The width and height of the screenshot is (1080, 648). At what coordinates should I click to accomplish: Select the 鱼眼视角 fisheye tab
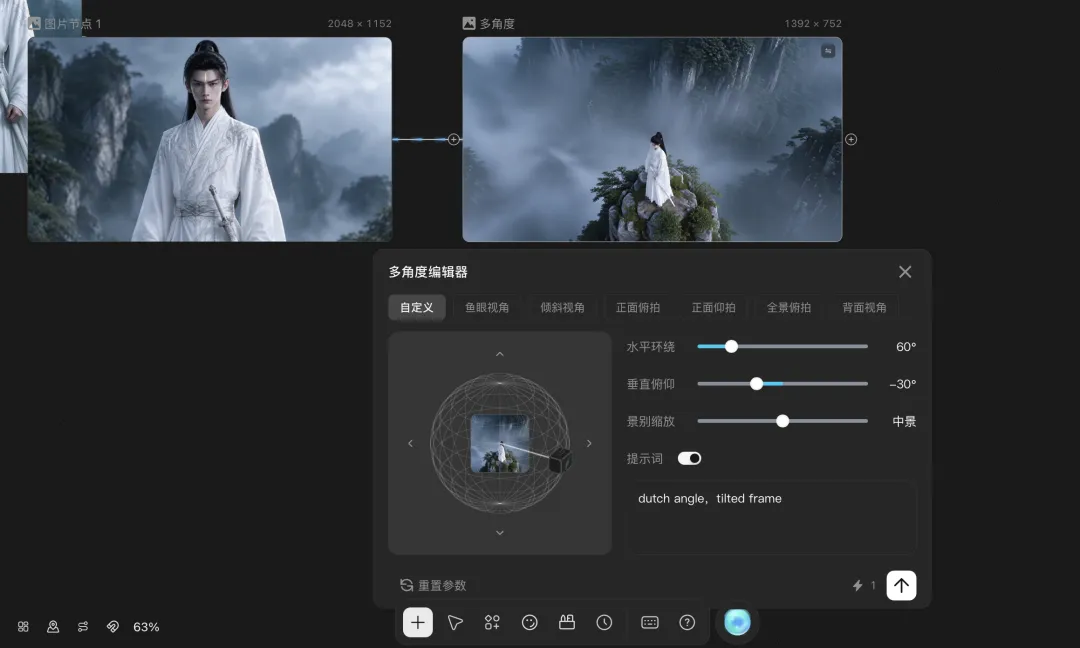point(487,307)
